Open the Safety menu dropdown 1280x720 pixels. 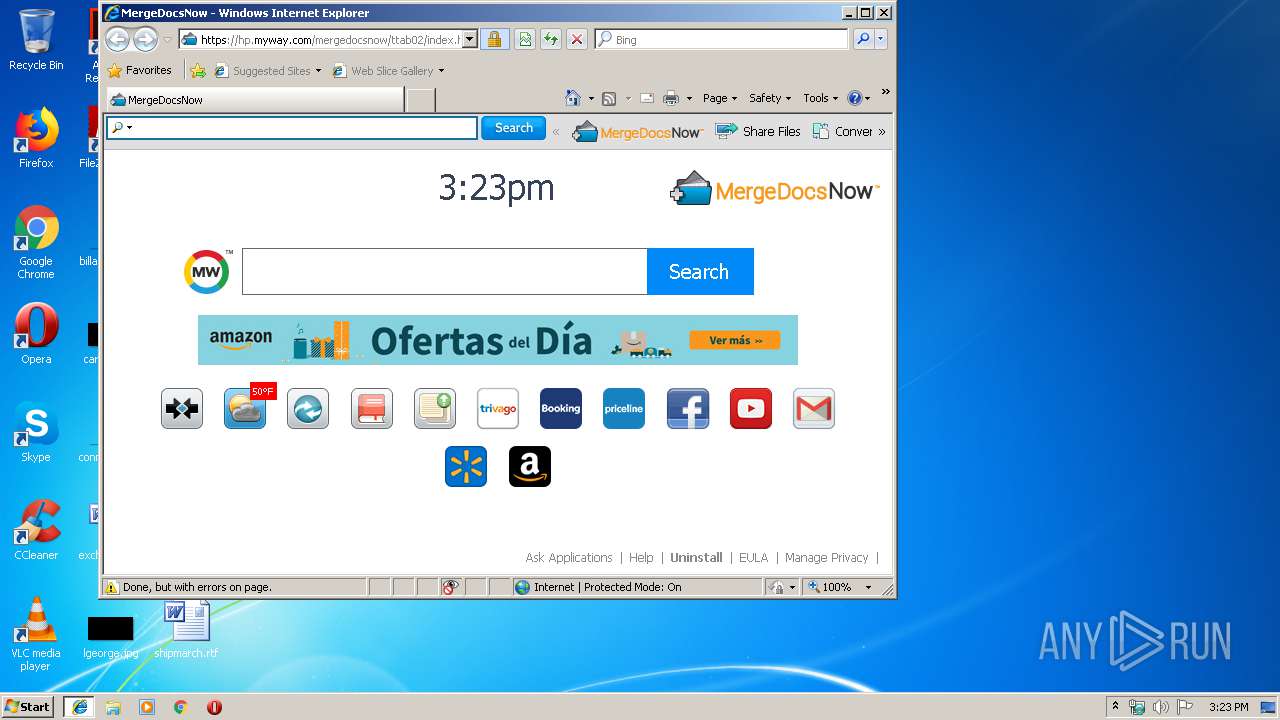(770, 98)
